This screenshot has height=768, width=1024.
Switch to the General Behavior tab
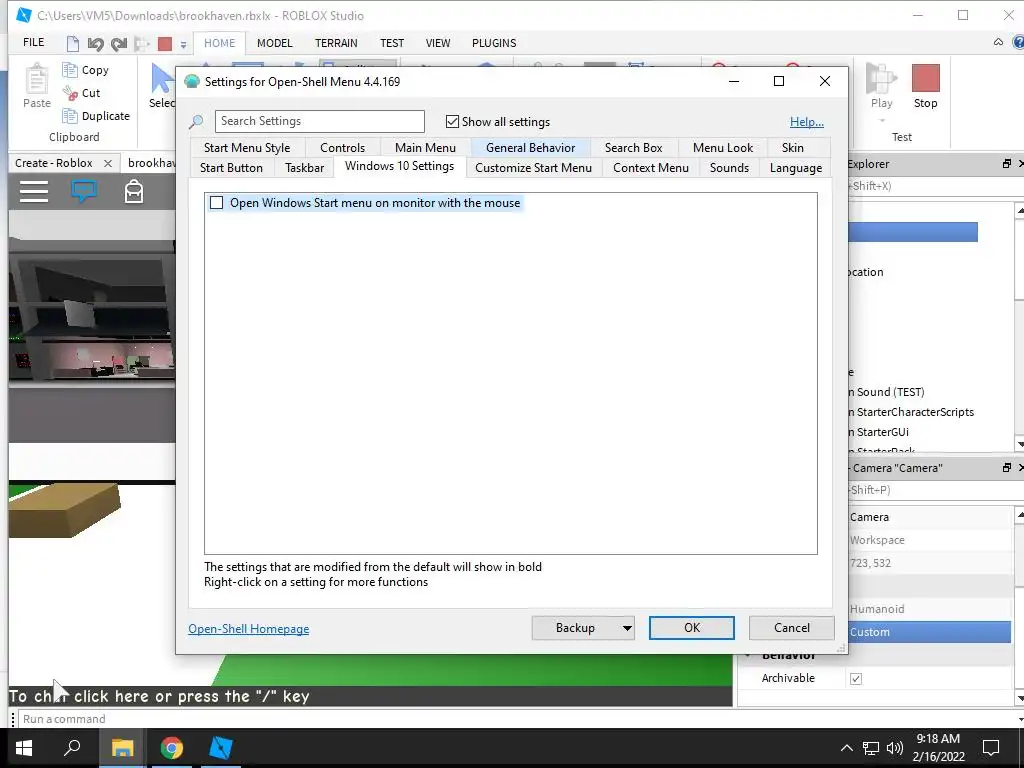[x=530, y=148]
